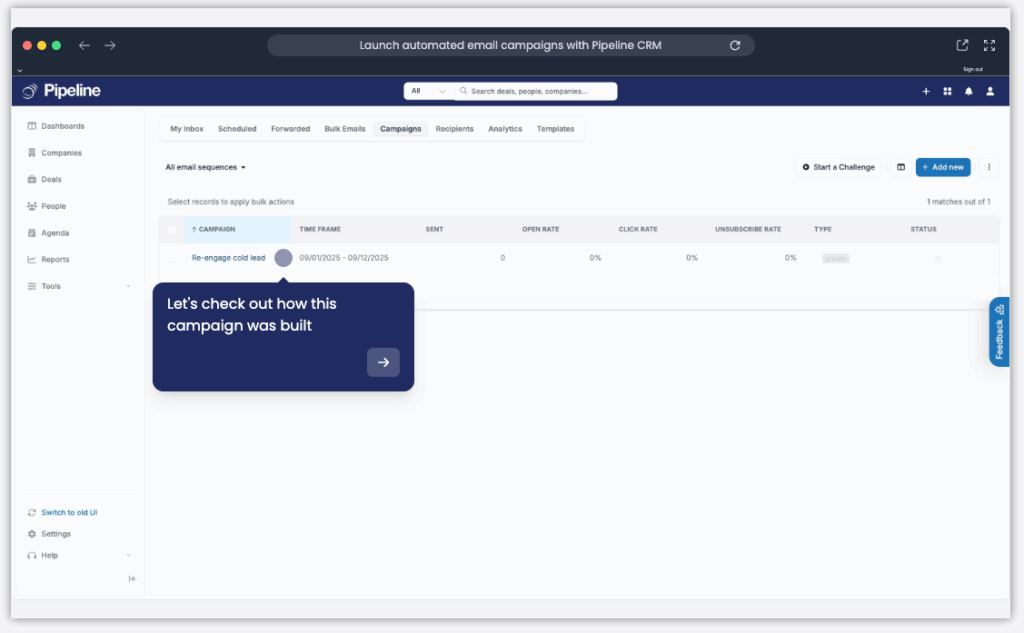
Task: Select Dashboards in the sidebar
Action: pos(62,125)
